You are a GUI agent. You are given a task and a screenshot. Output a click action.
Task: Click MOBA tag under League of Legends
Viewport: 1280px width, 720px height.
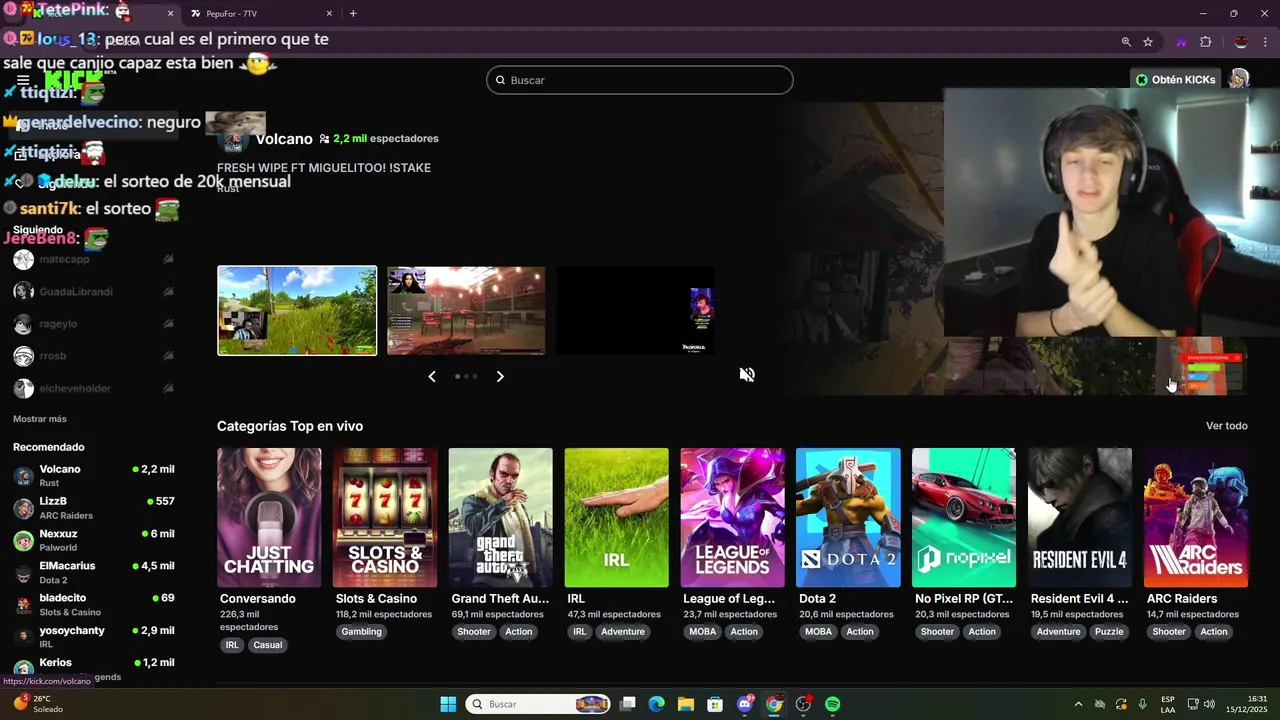[x=703, y=632]
